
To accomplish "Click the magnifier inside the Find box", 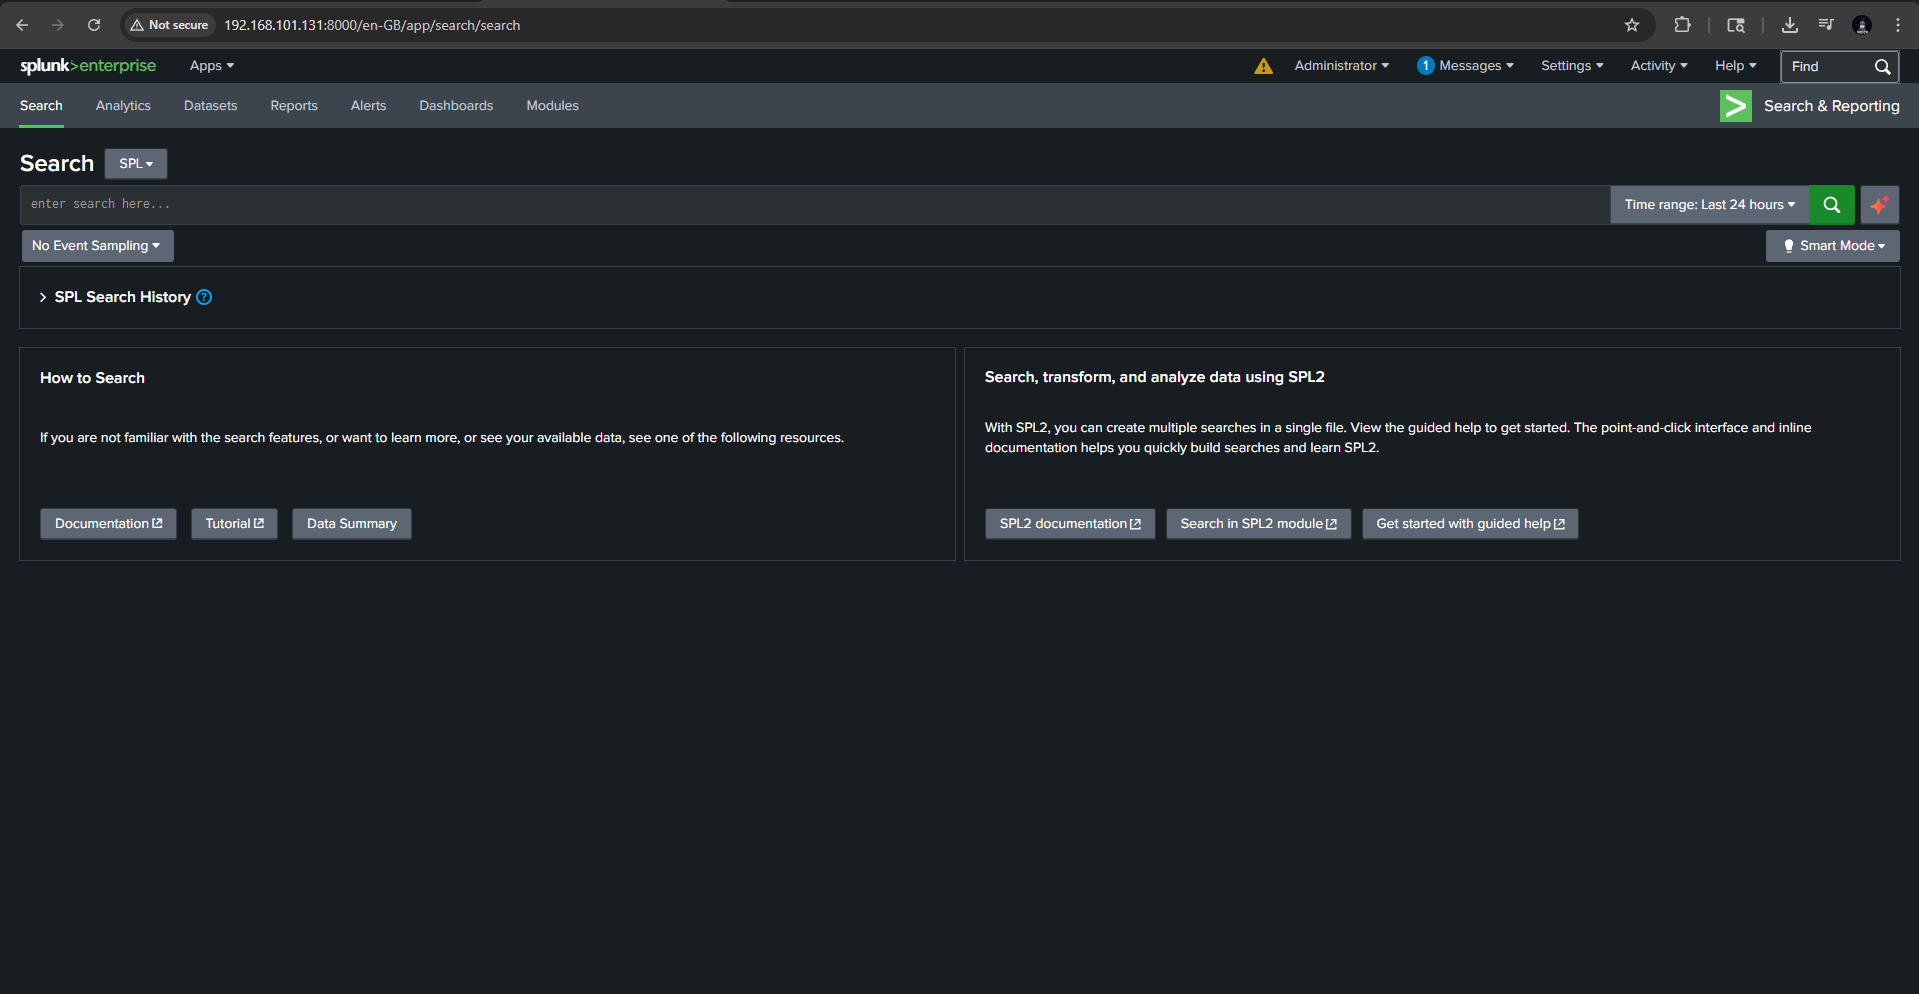I will coord(1884,66).
